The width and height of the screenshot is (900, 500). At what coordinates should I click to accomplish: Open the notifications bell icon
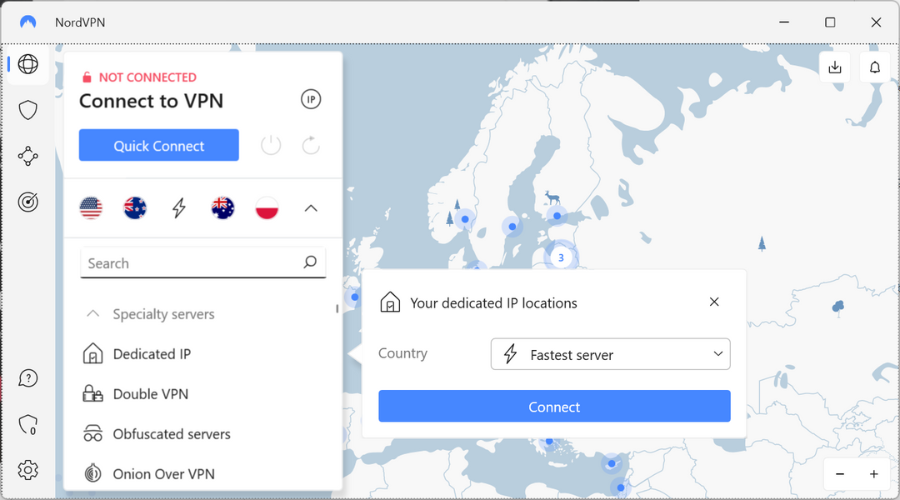tap(874, 67)
